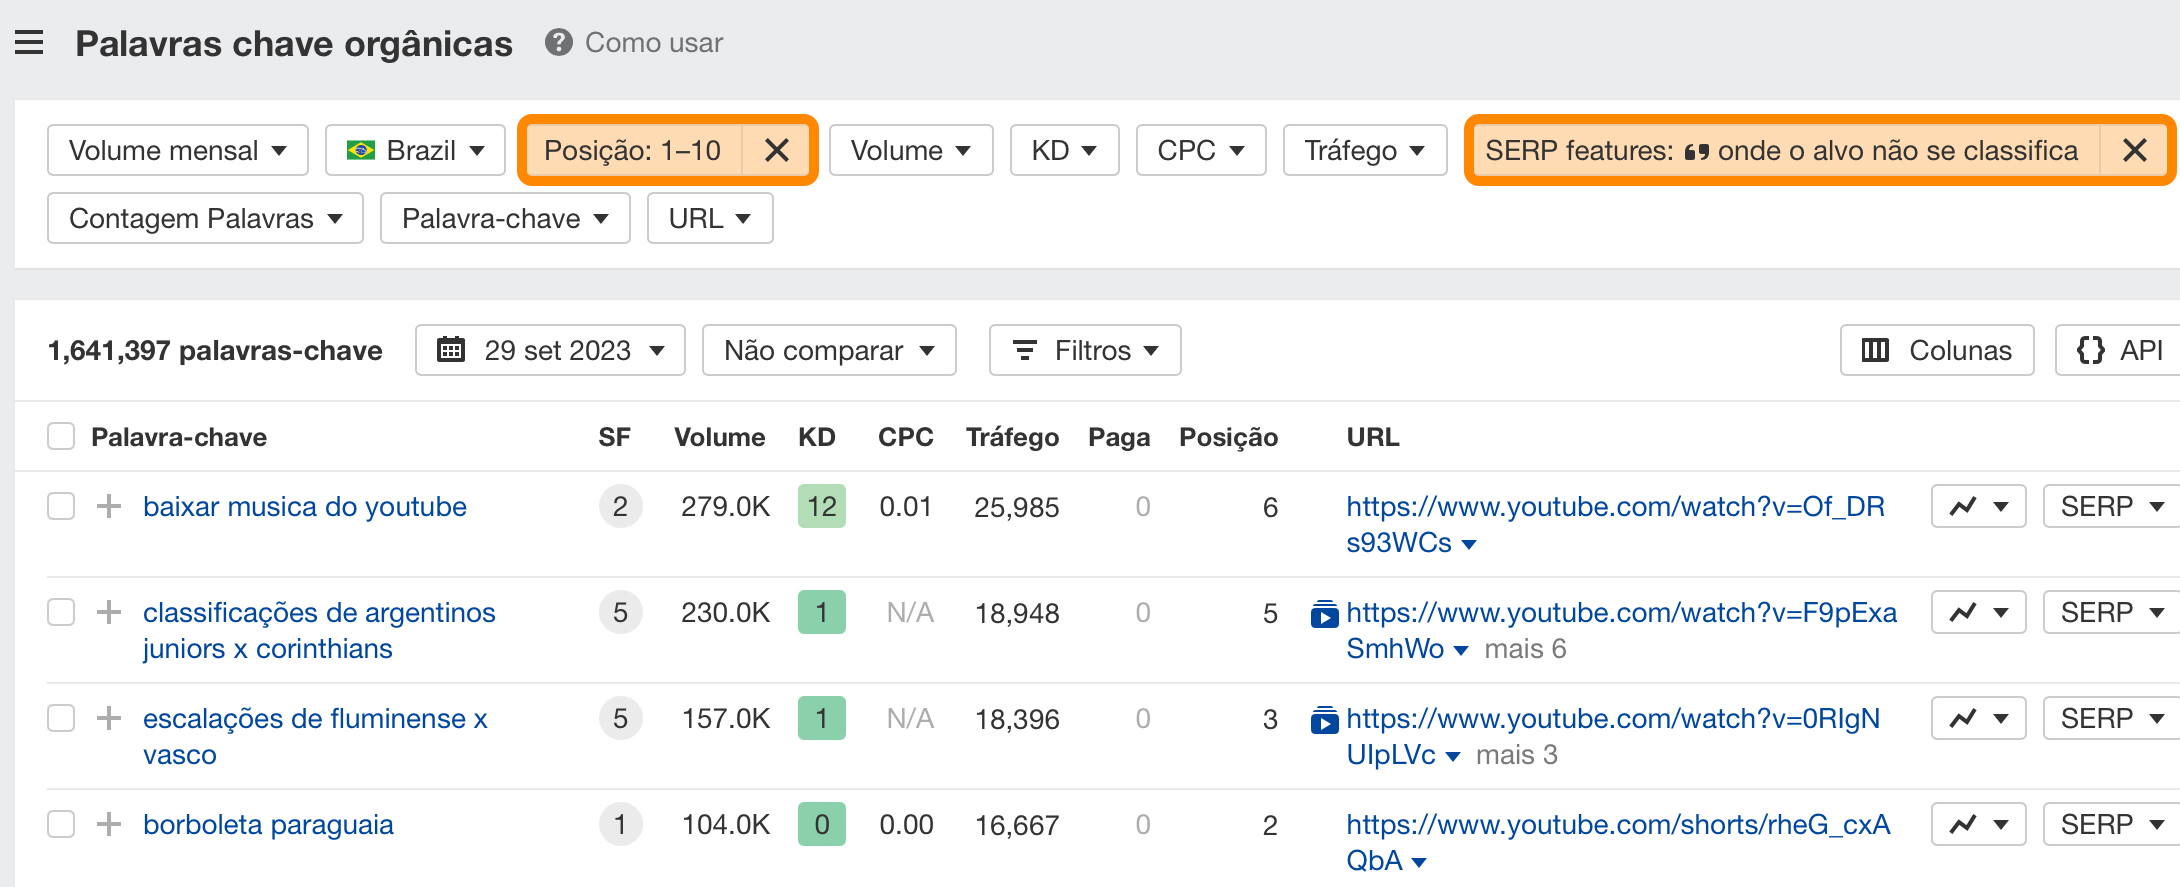
Task: Sort by the KD column header
Action: click(x=816, y=437)
